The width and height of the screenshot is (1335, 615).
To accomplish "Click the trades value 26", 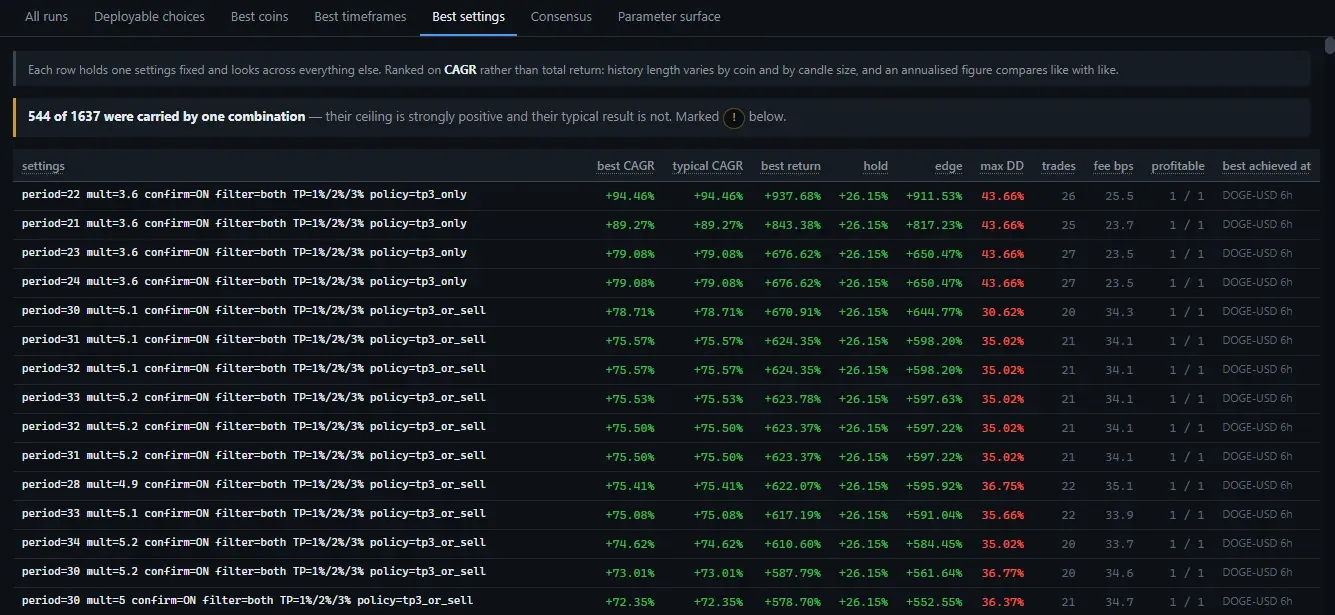I will [x=1069, y=196].
